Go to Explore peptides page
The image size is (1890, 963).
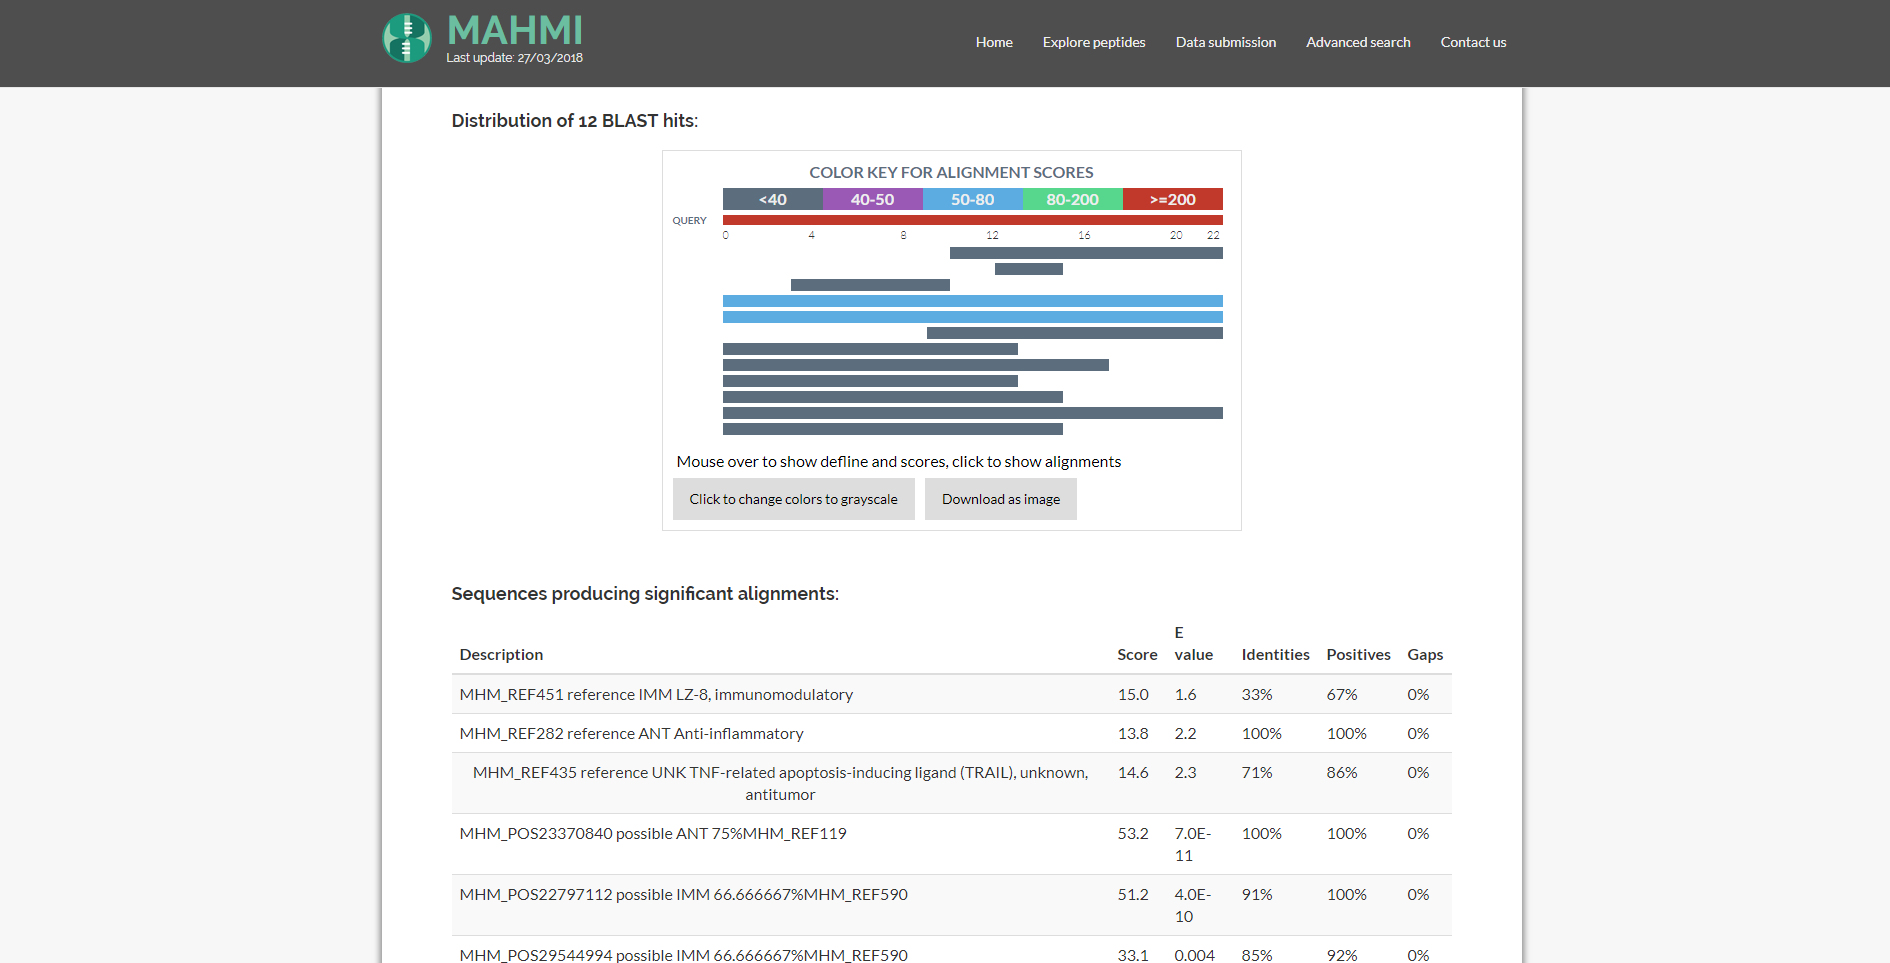pyautogui.click(x=1093, y=42)
